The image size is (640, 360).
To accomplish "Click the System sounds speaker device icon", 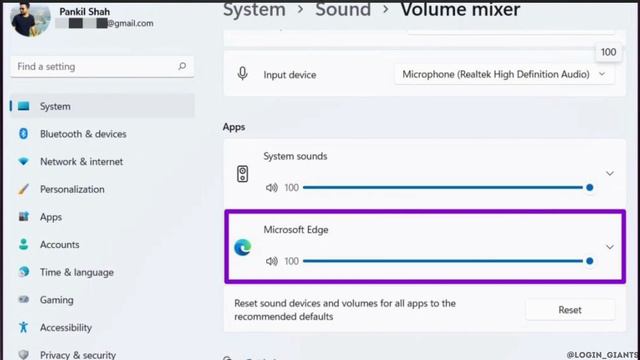I will 242,174.
